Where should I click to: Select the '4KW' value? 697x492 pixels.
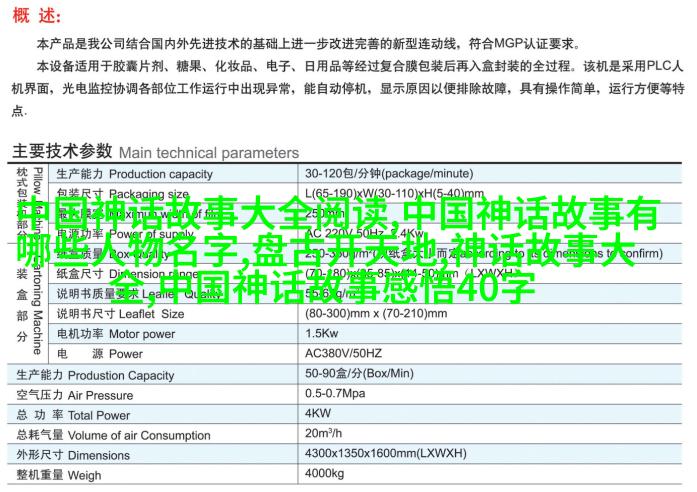318,413
